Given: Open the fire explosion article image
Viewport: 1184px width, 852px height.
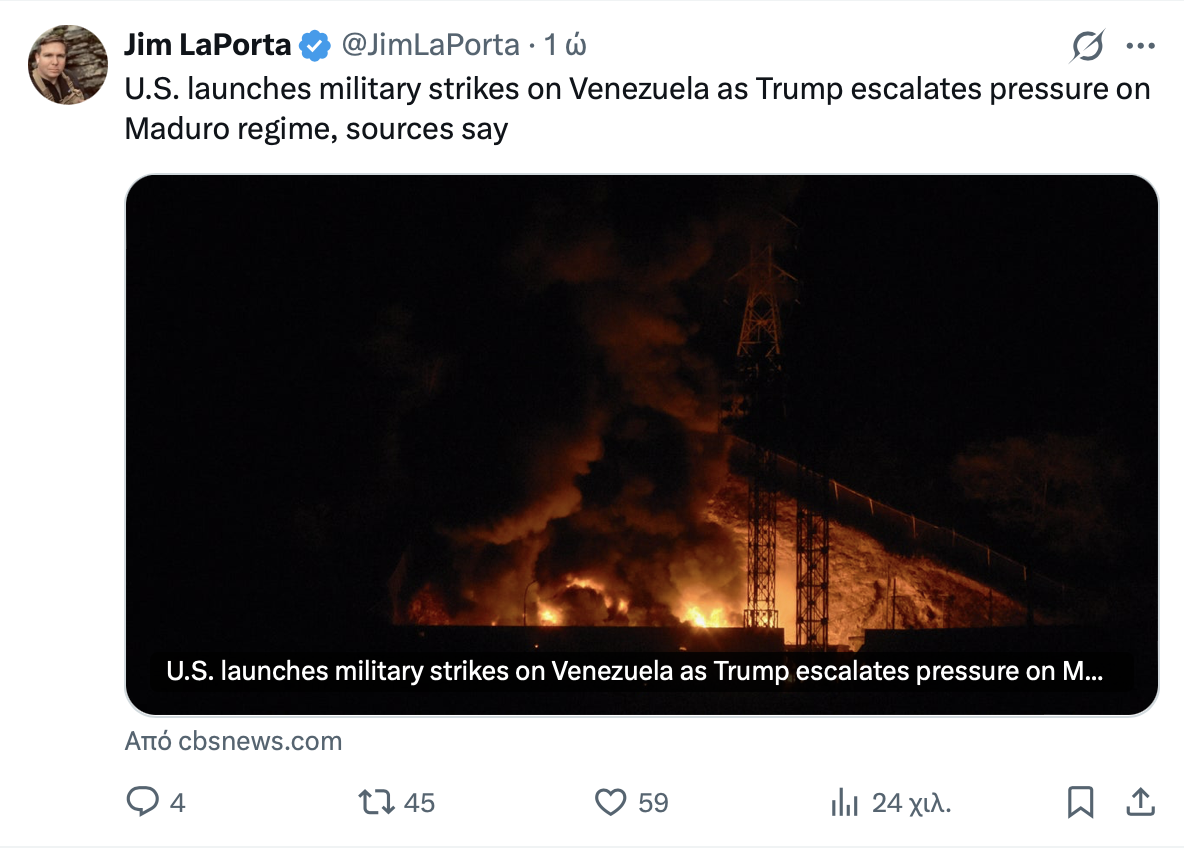Looking at the screenshot, I should [x=641, y=420].
